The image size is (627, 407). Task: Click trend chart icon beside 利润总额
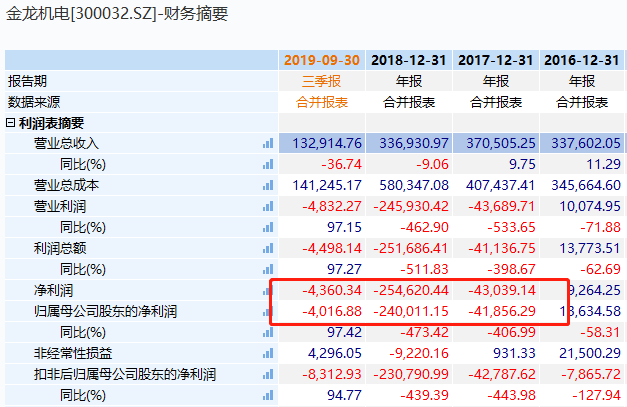pyautogui.click(x=268, y=248)
